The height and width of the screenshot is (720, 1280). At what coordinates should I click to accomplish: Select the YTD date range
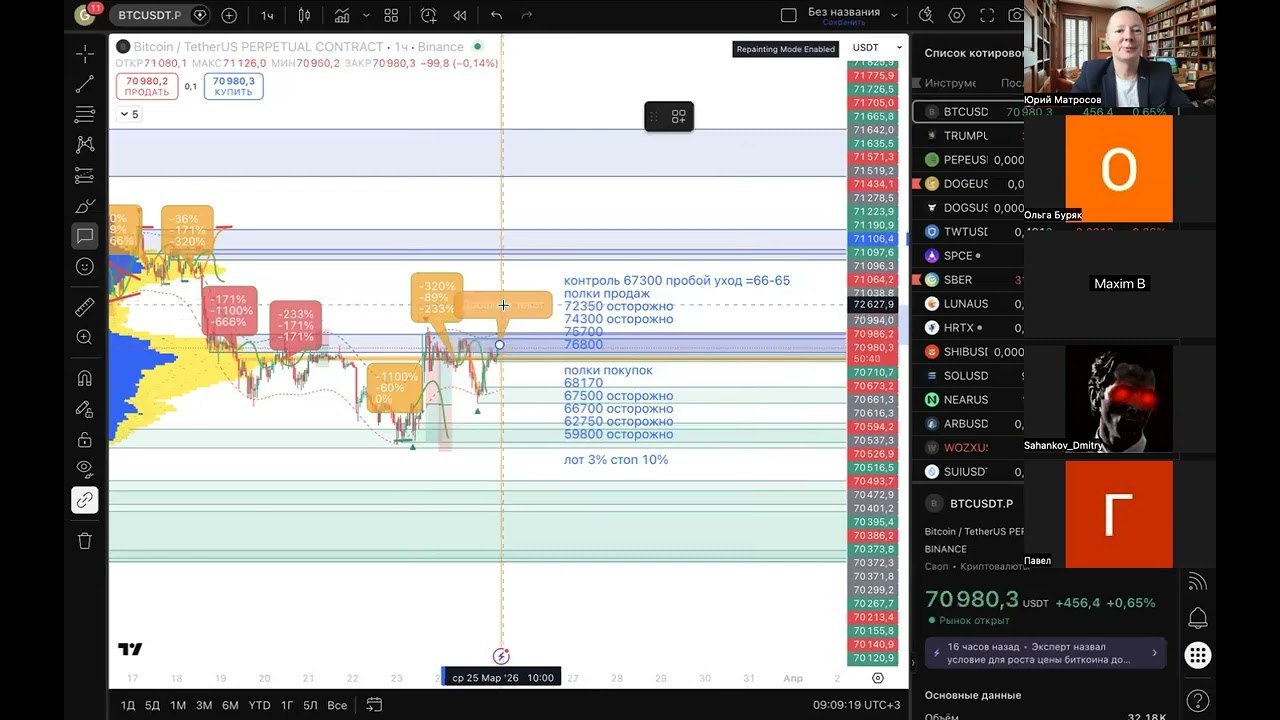(259, 705)
